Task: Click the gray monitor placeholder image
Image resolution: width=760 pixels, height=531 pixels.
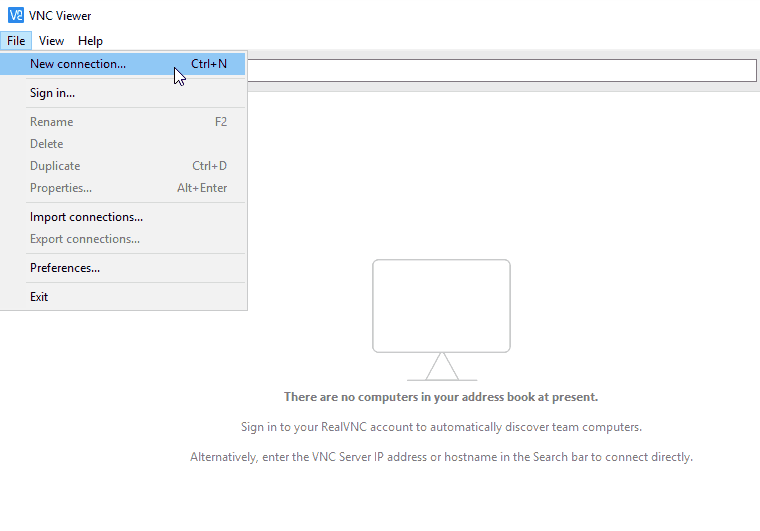Action: 442,320
